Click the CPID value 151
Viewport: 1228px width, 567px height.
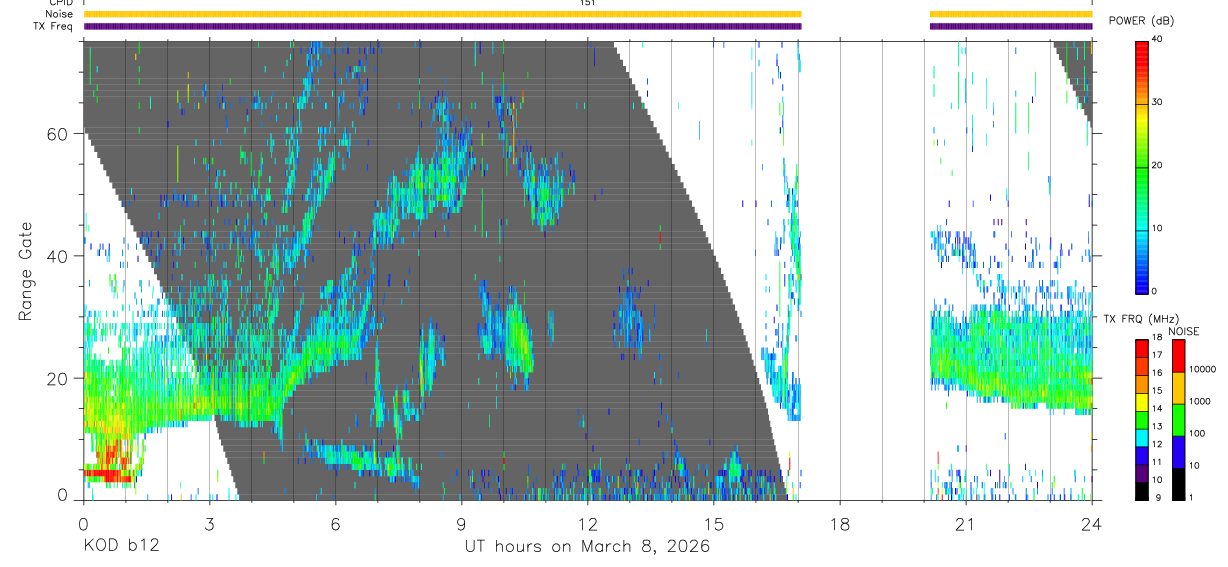(x=587, y=3)
